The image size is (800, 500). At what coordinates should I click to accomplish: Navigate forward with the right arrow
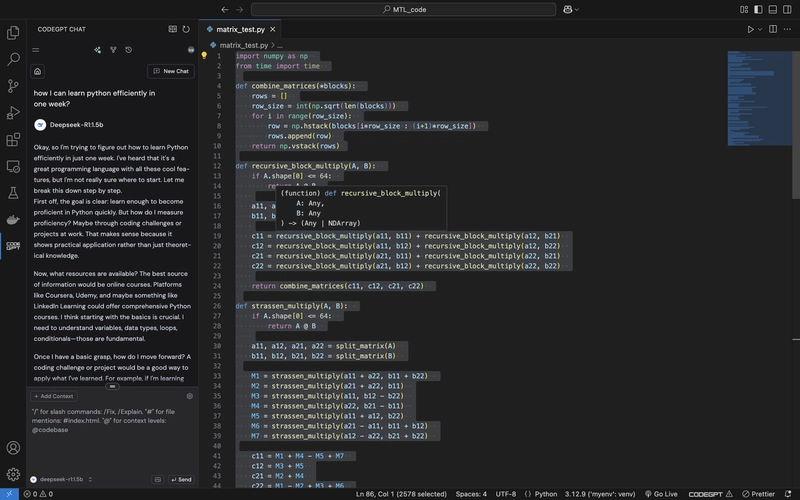click(239, 9)
